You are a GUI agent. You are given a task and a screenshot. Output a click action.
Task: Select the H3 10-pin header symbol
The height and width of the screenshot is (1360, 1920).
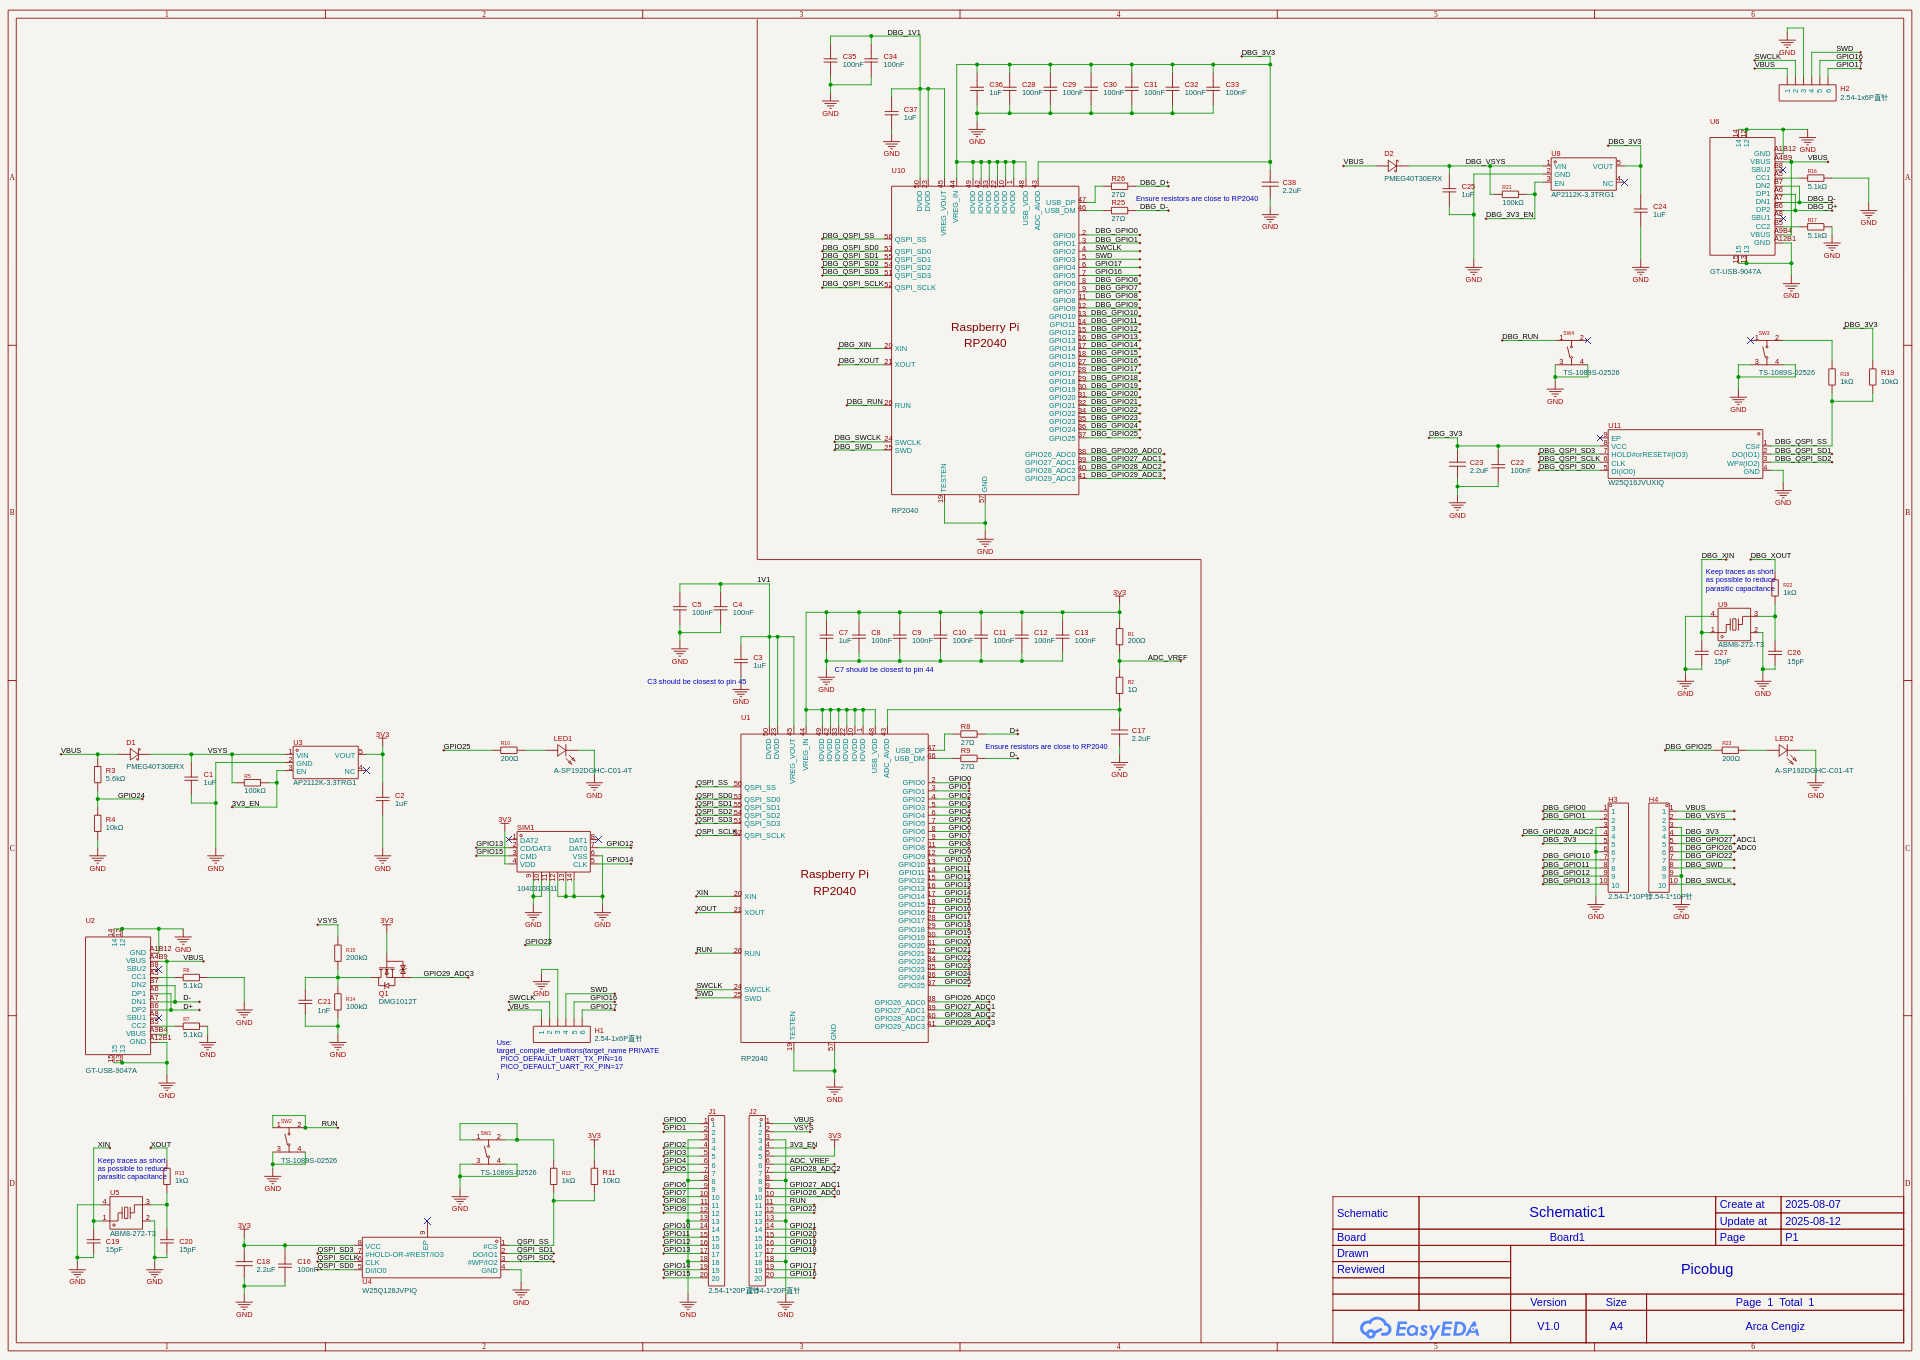pyautogui.click(x=1618, y=847)
